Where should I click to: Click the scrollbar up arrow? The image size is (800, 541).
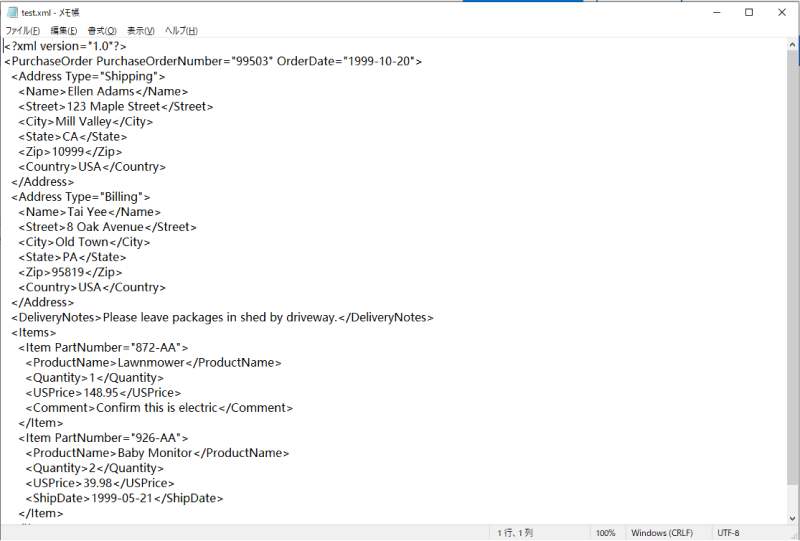coord(792,45)
